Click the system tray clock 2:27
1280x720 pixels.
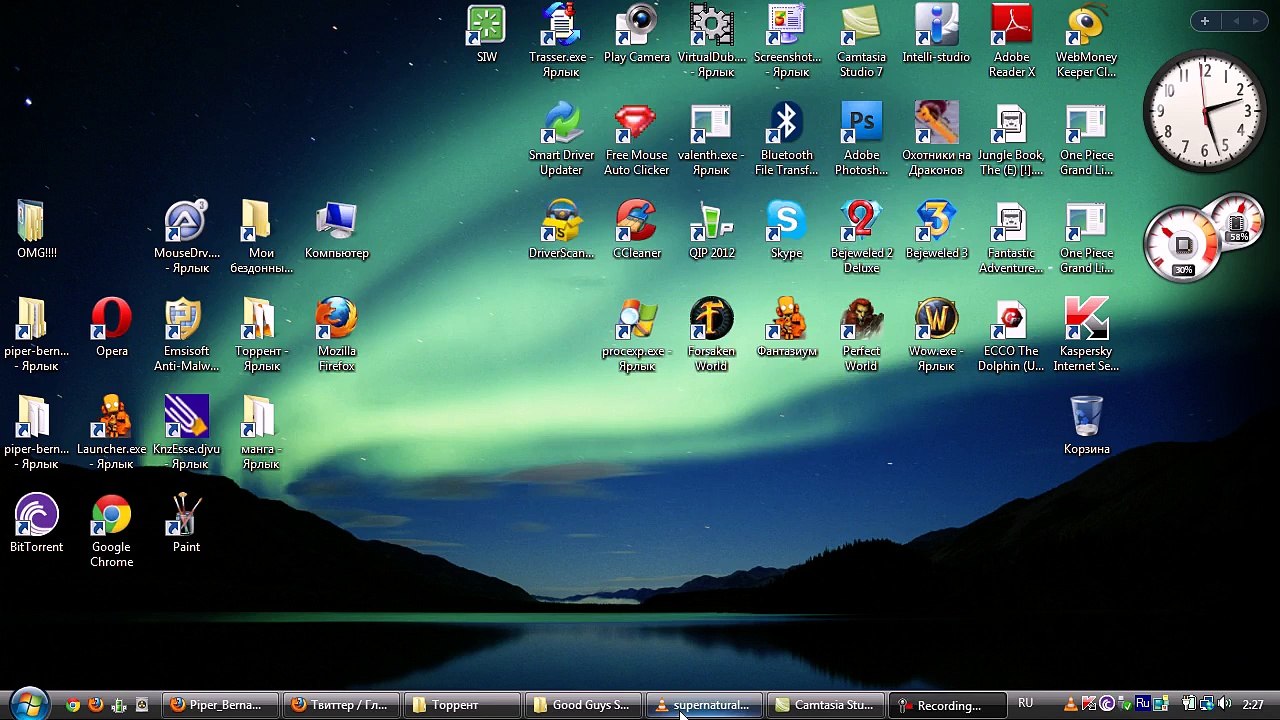tap(1253, 705)
